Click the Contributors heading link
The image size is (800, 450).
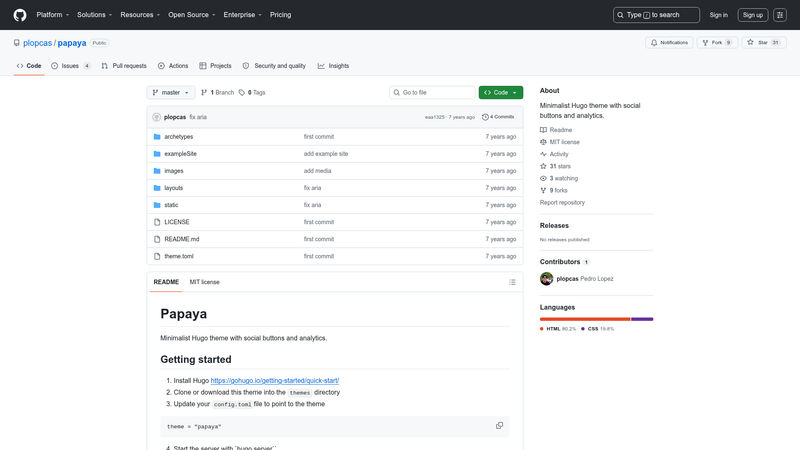pos(565,262)
